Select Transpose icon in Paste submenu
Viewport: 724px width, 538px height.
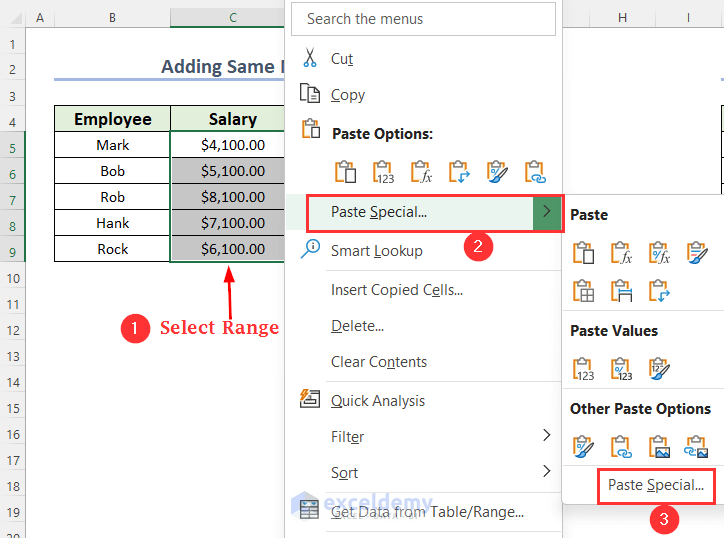coord(659,291)
